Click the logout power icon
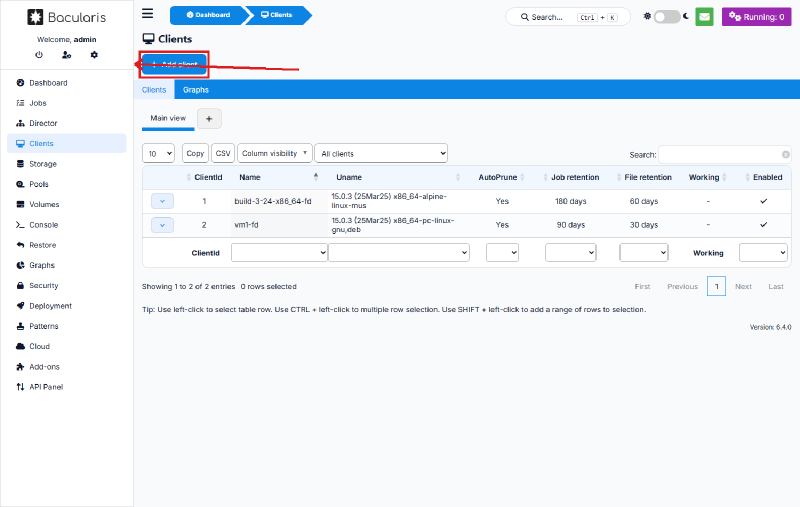 pos(39,55)
